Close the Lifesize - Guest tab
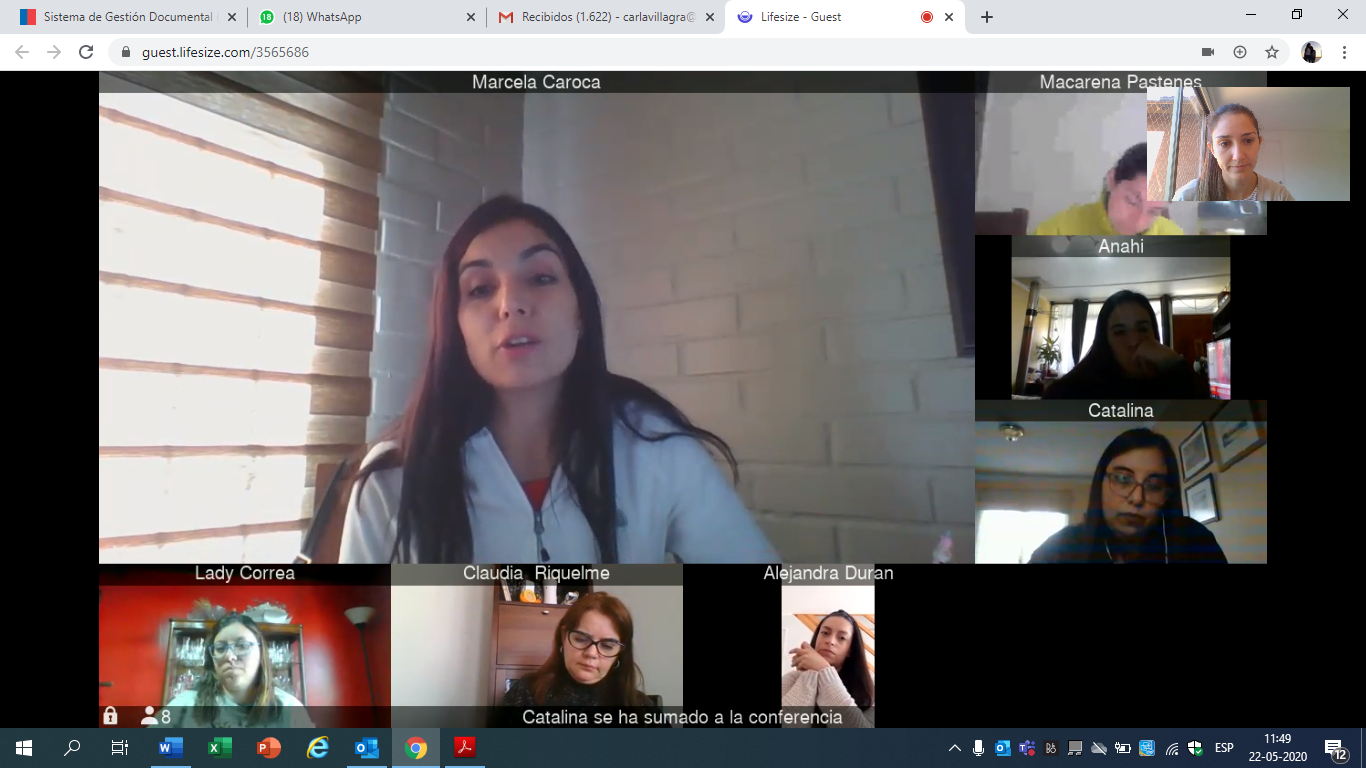 point(949,17)
